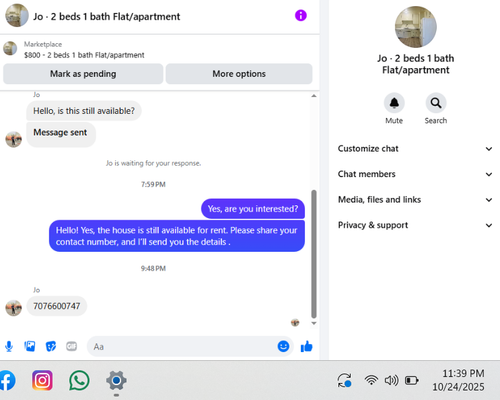500x400 pixels.
Task: Click side panel title Jo 2 beds 1 bath
Action: point(416,64)
